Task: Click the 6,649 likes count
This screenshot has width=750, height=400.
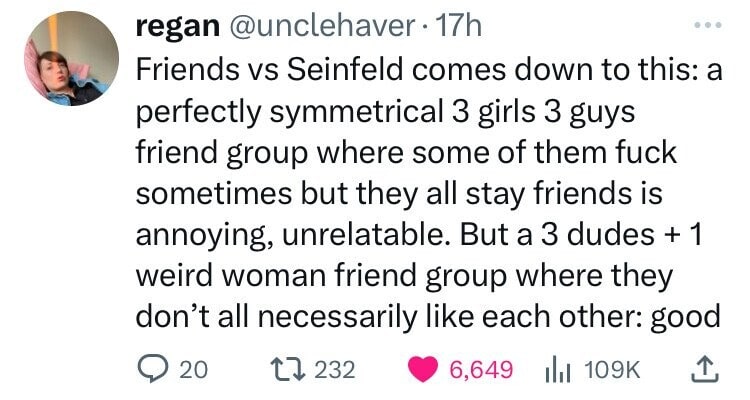Action: pyautogui.click(x=481, y=370)
